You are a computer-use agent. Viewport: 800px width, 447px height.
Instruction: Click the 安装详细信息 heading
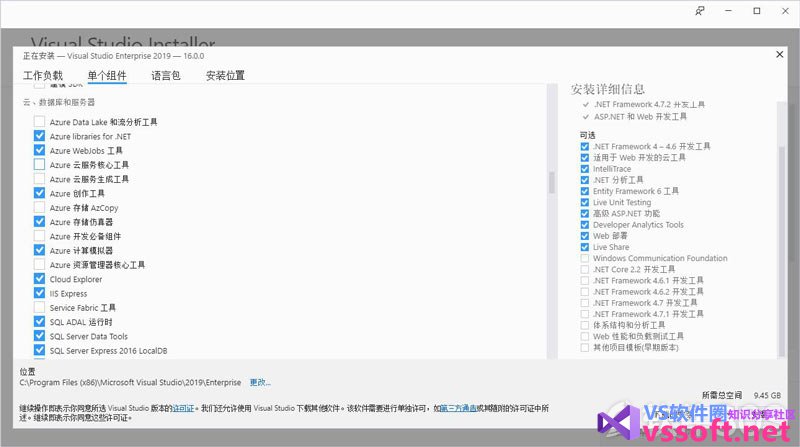(x=608, y=89)
